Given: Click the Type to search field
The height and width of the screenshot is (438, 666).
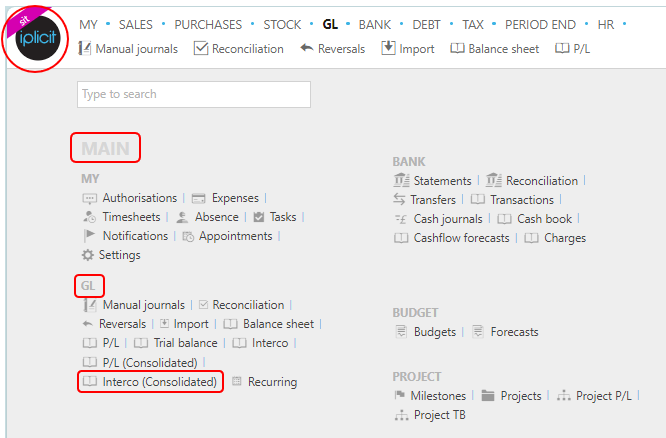Looking at the screenshot, I should [194, 94].
